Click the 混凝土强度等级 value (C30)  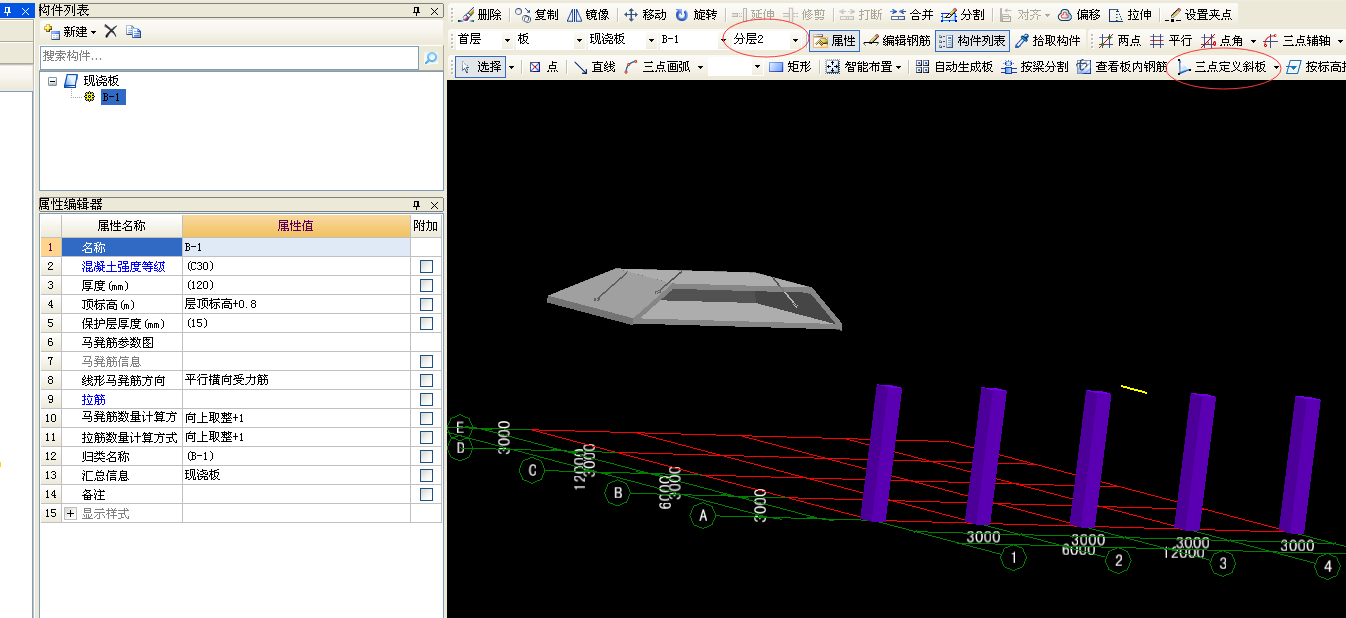click(x=296, y=266)
